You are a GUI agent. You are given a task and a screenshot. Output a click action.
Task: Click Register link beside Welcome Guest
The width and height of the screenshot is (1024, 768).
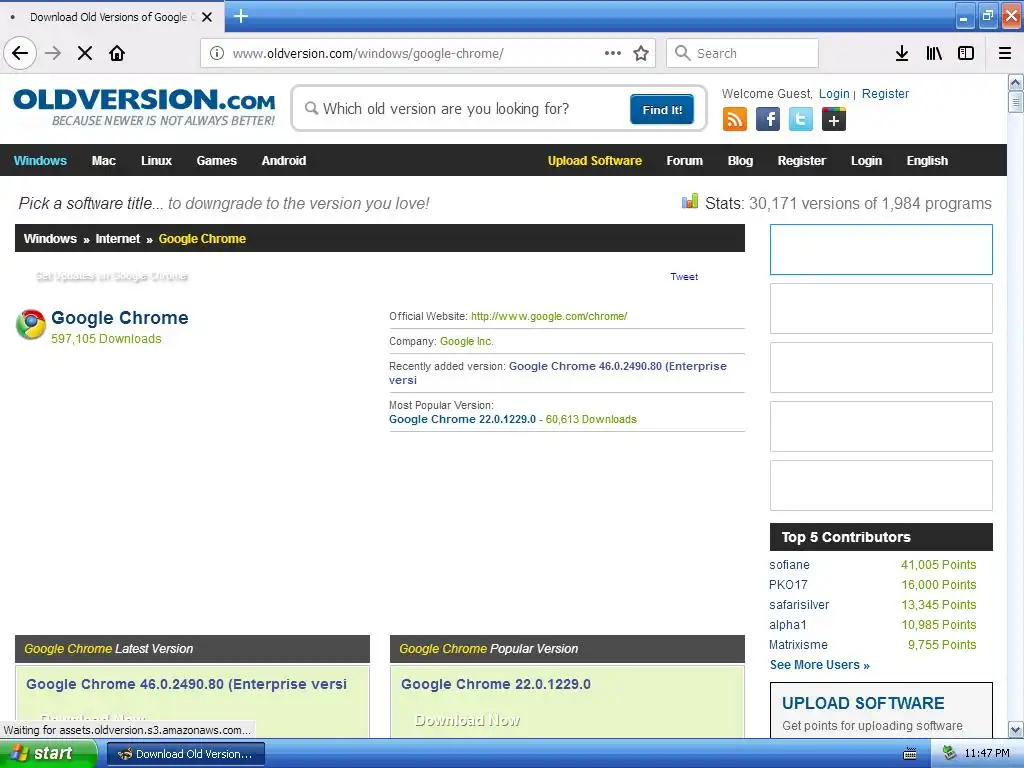point(885,93)
